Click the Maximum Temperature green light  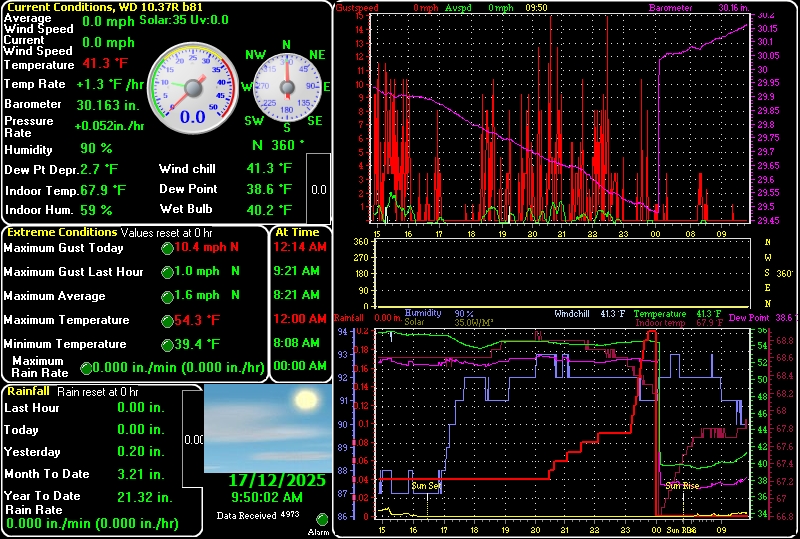pyautogui.click(x=167, y=320)
